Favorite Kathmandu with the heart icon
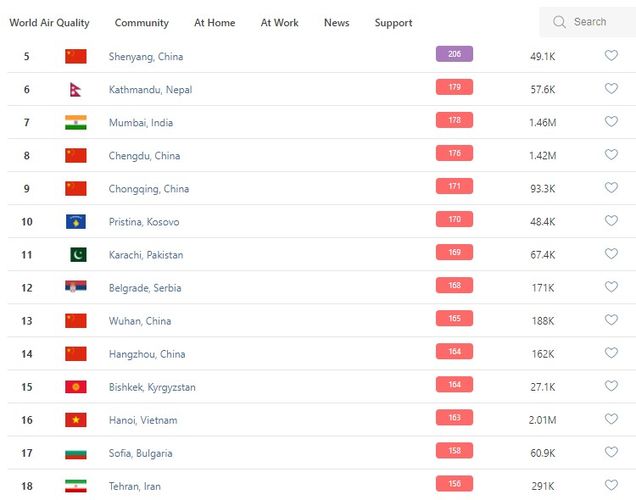Image resolution: width=636 pixels, height=500 pixels. 611,89
